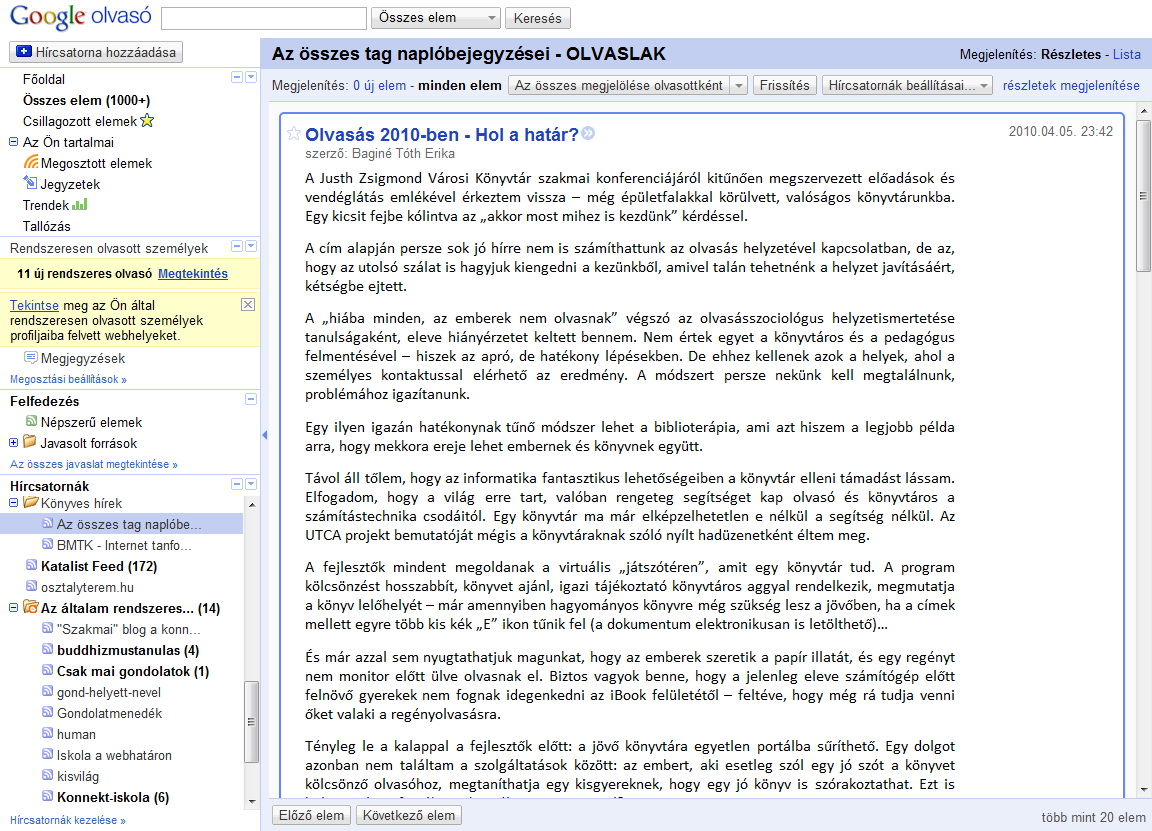Image resolution: width=1152 pixels, height=831 pixels.
Task: Click in the Google olvasó search field
Action: pos(264,18)
